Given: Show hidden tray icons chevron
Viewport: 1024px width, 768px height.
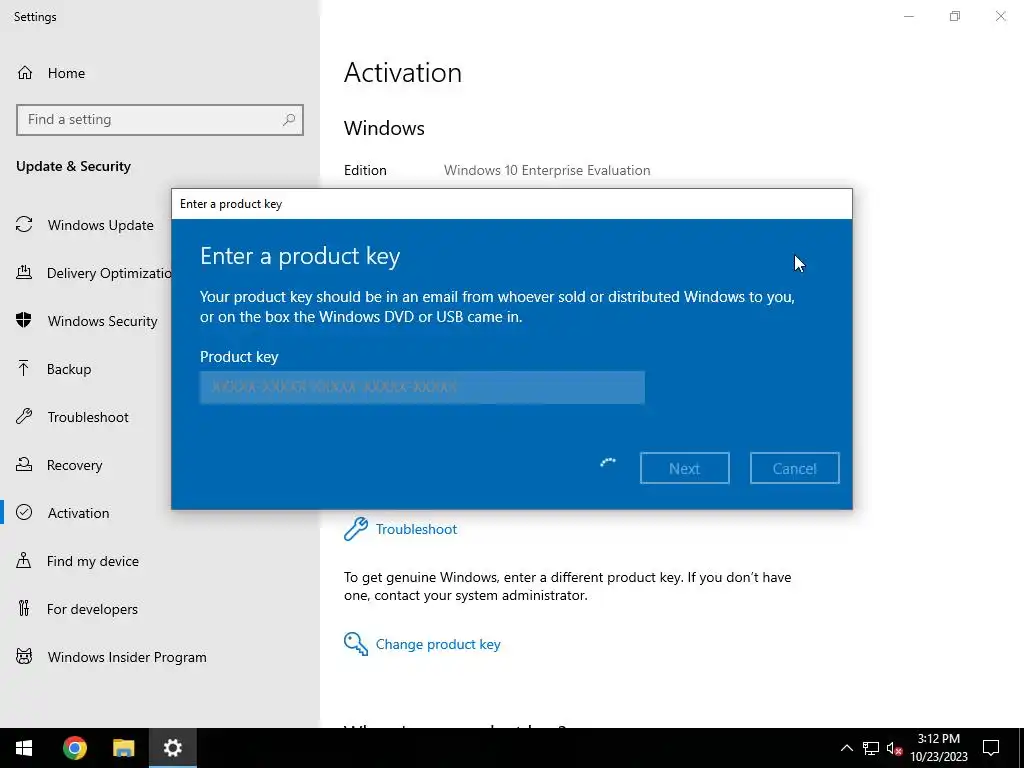Looking at the screenshot, I should coord(846,748).
